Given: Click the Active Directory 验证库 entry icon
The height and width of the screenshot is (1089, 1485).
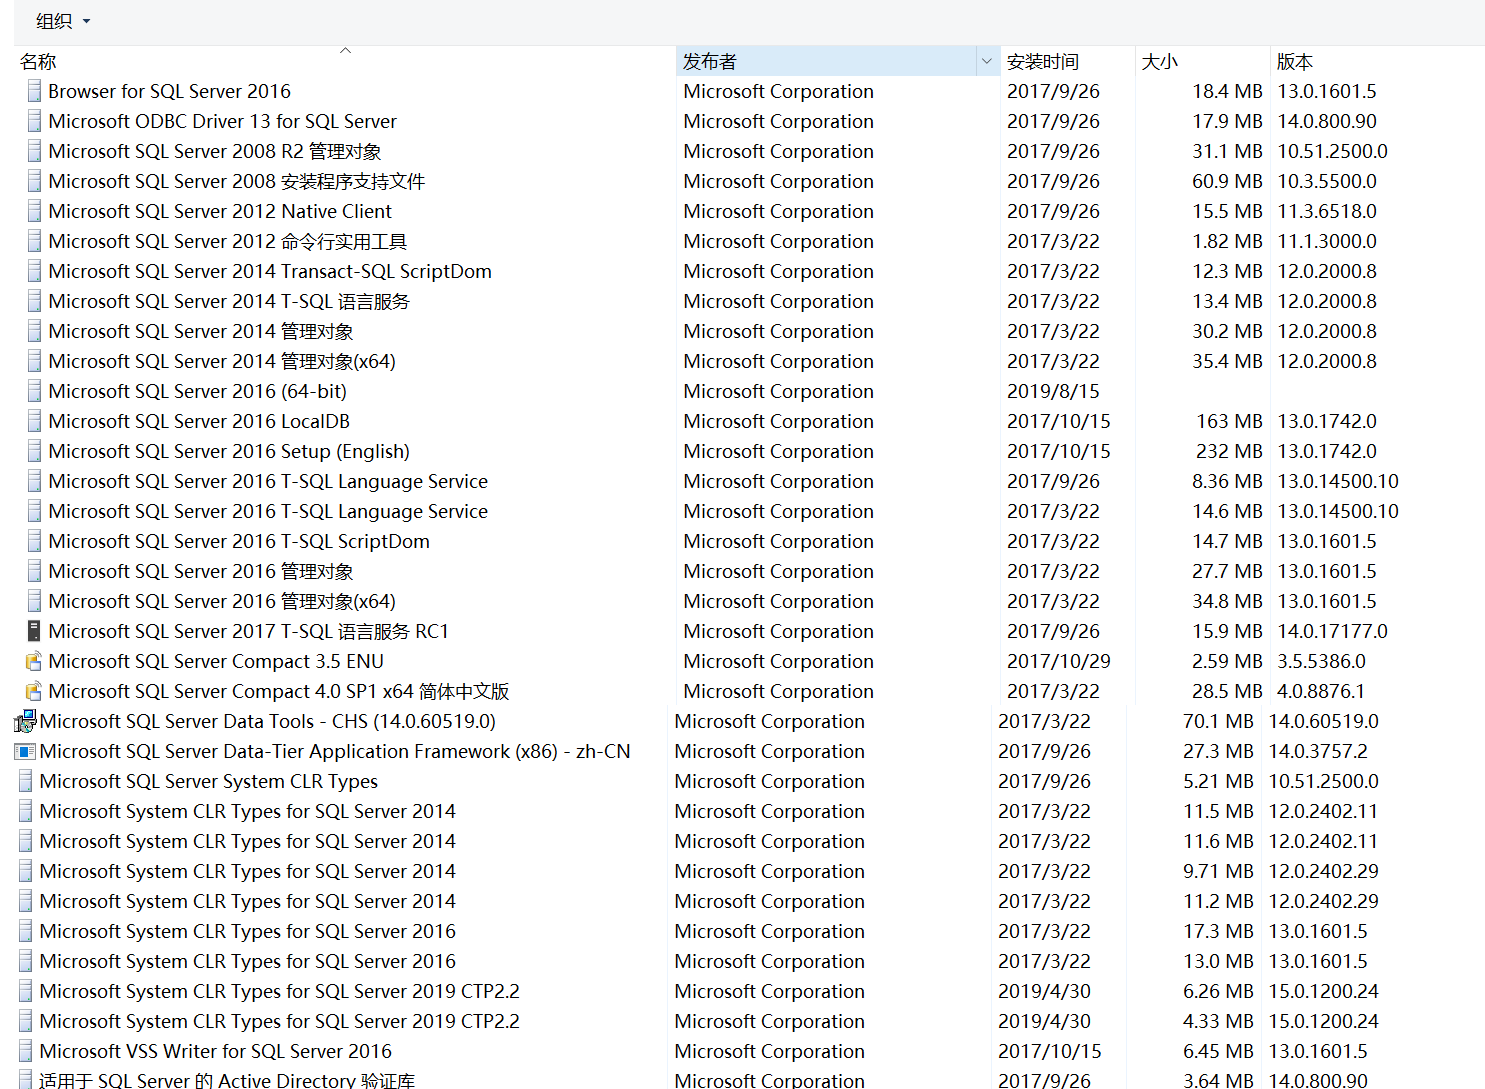Looking at the screenshot, I should click(25, 1079).
